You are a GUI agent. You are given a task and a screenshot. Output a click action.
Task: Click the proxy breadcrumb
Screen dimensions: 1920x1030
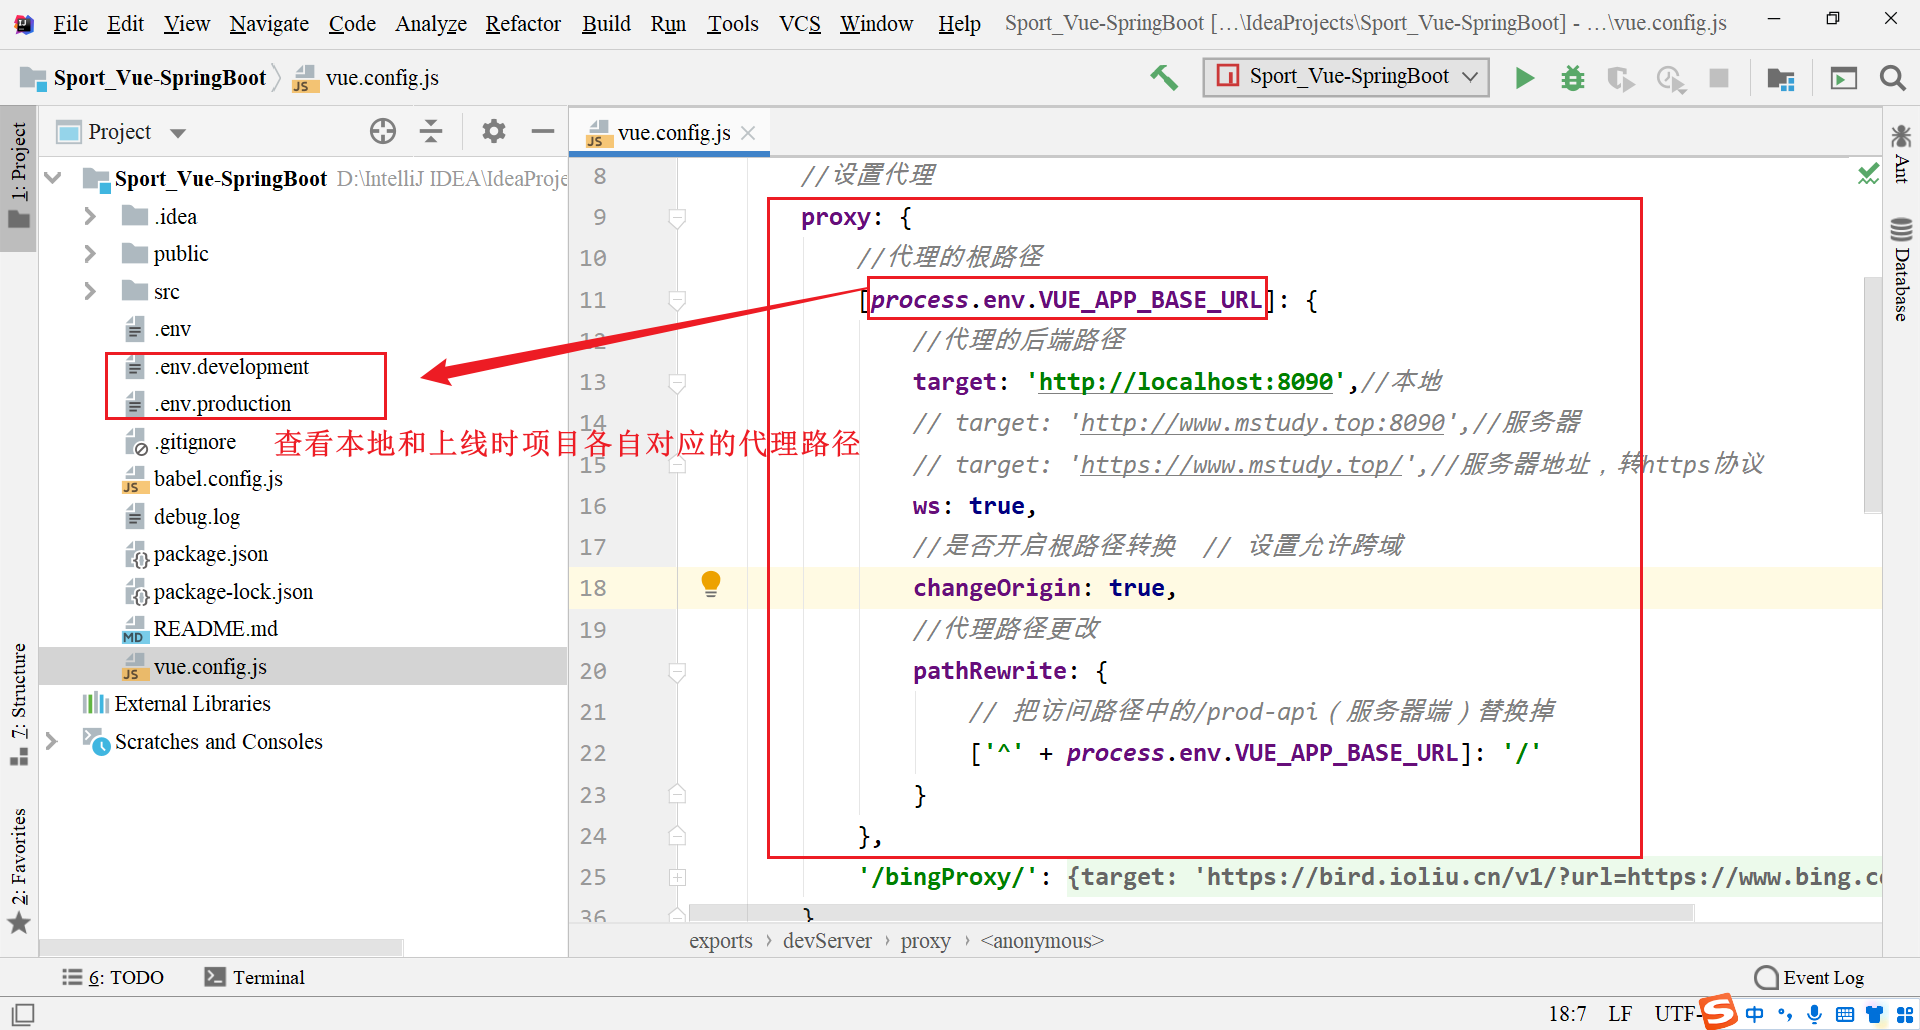(x=925, y=941)
